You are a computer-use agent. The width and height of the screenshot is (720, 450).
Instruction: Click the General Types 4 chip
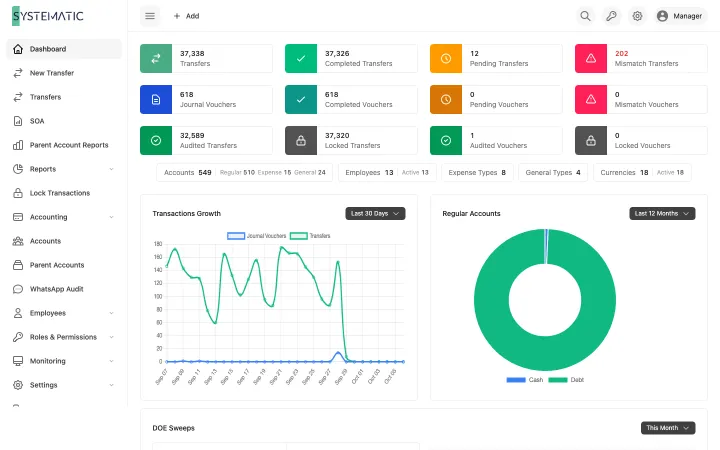[x=553, y=173]
